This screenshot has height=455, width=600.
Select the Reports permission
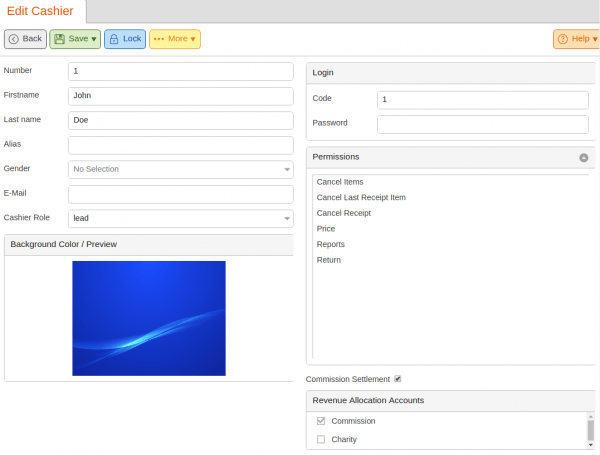point(450,245)
